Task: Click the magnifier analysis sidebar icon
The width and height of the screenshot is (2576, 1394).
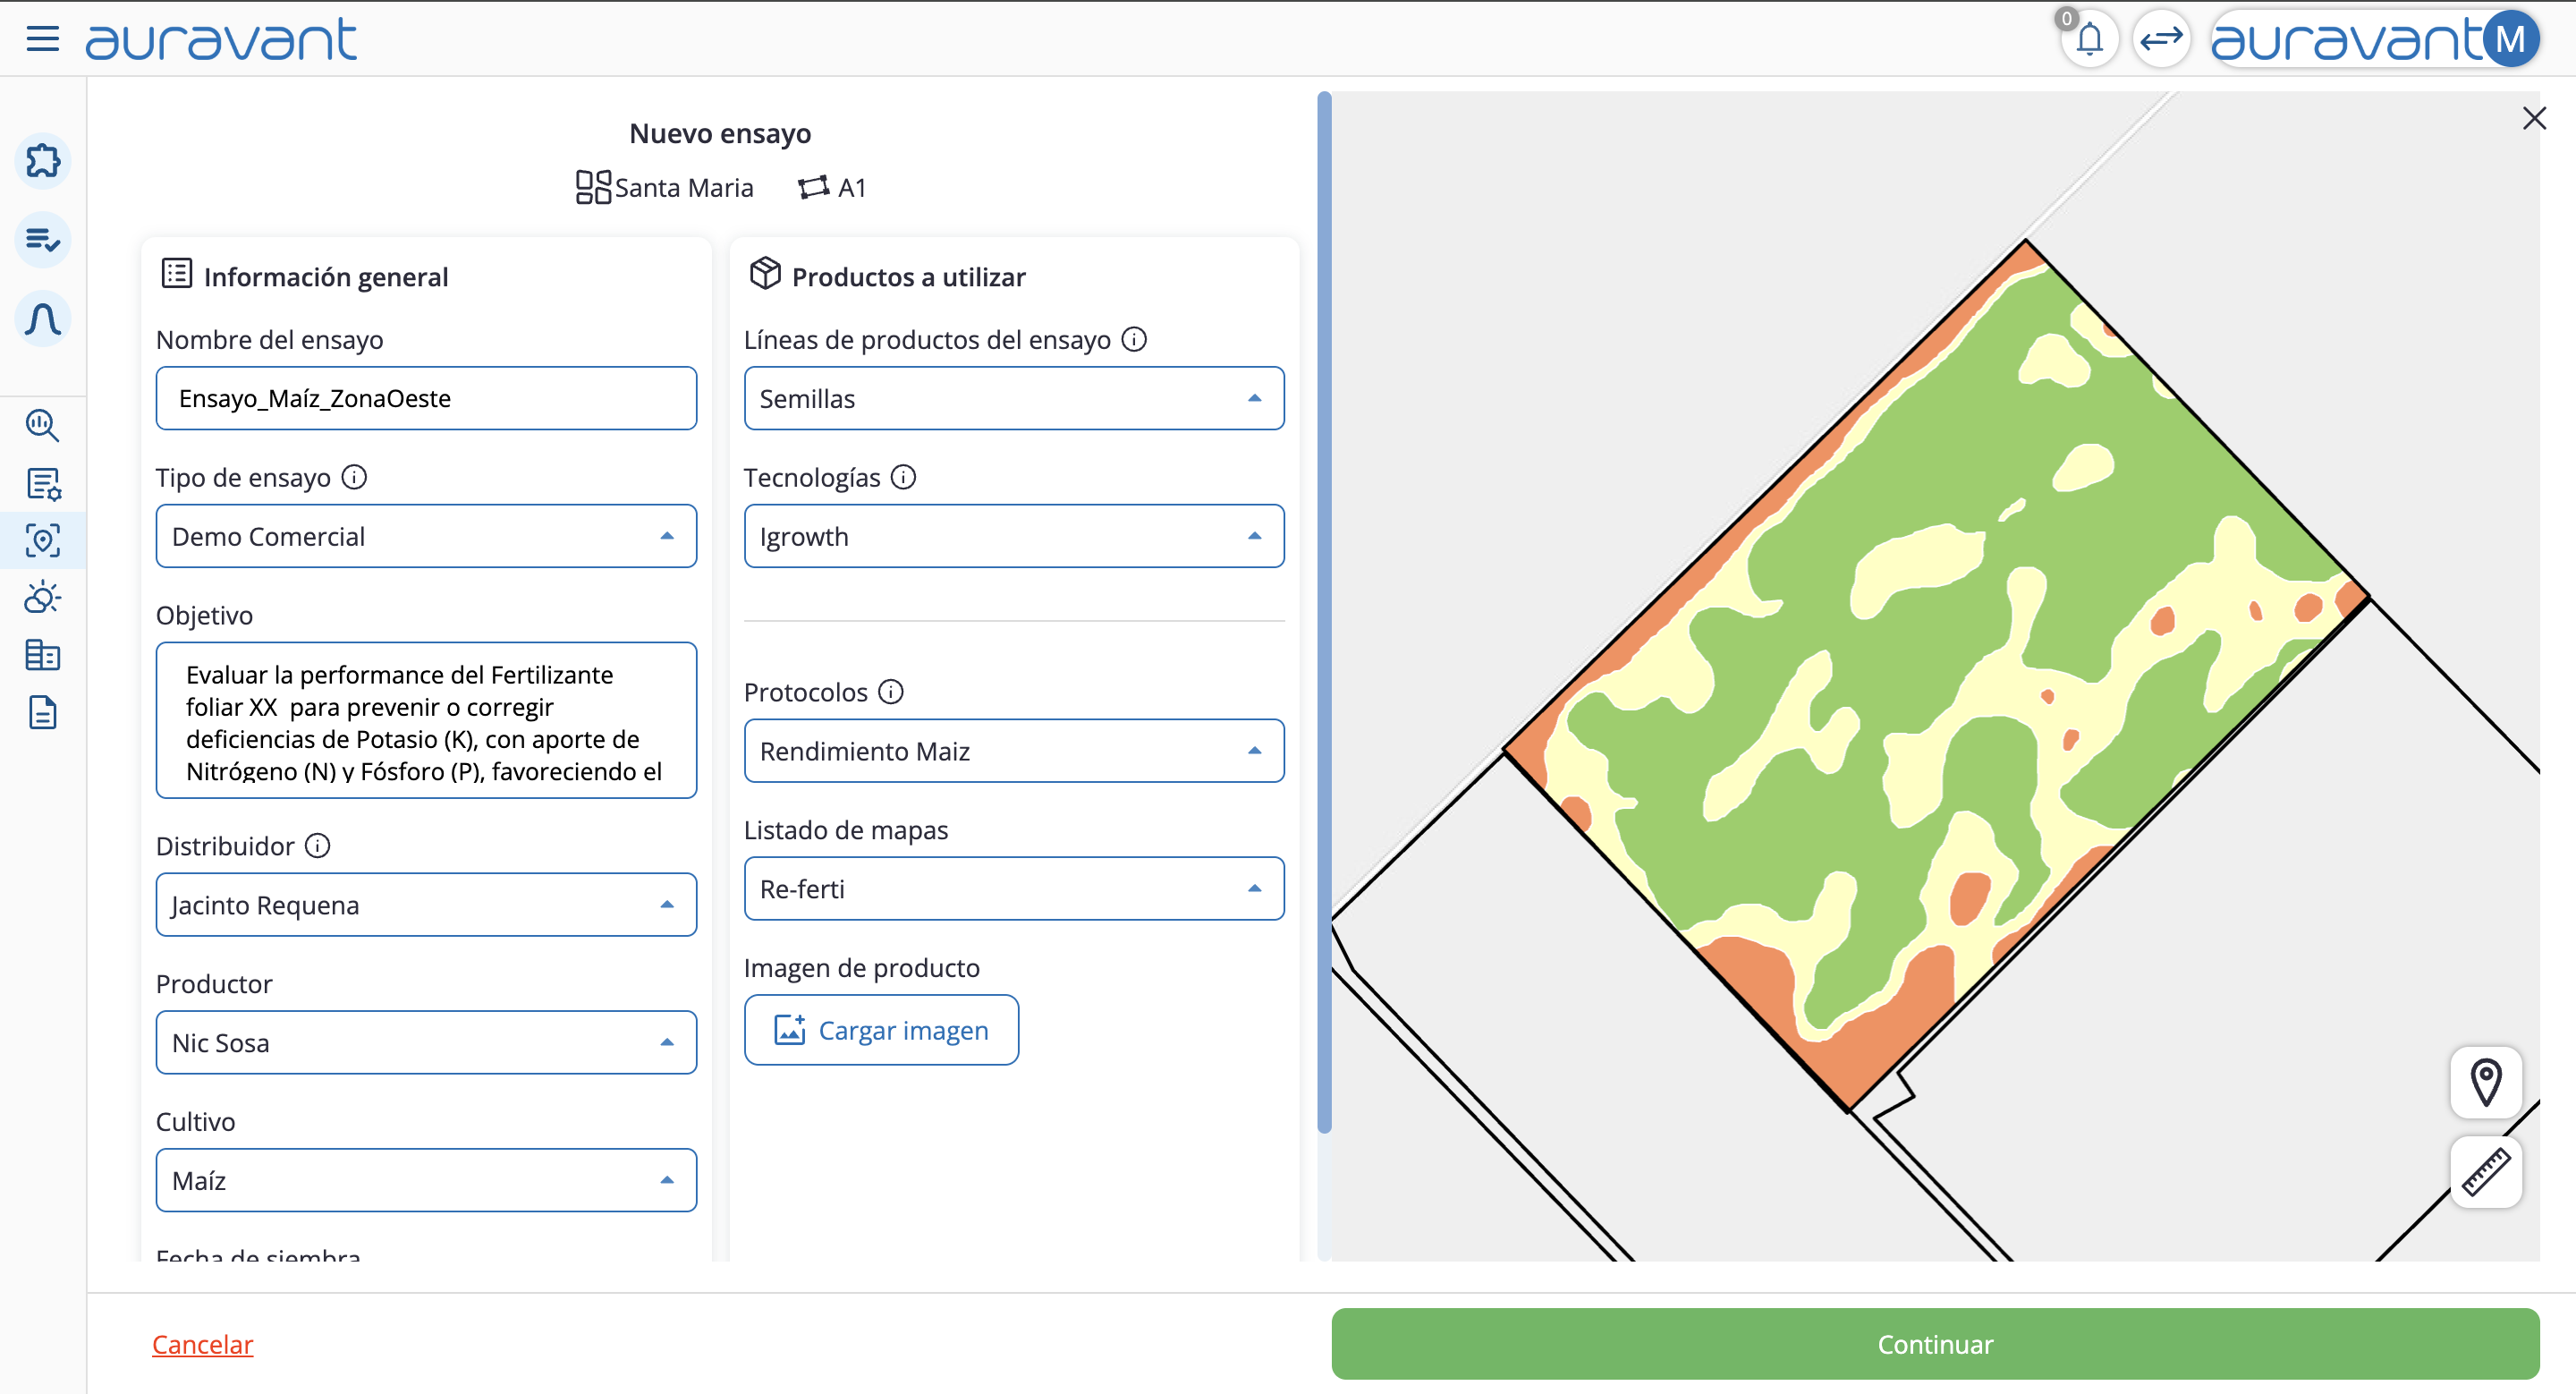Action: (x=43, y=425)
